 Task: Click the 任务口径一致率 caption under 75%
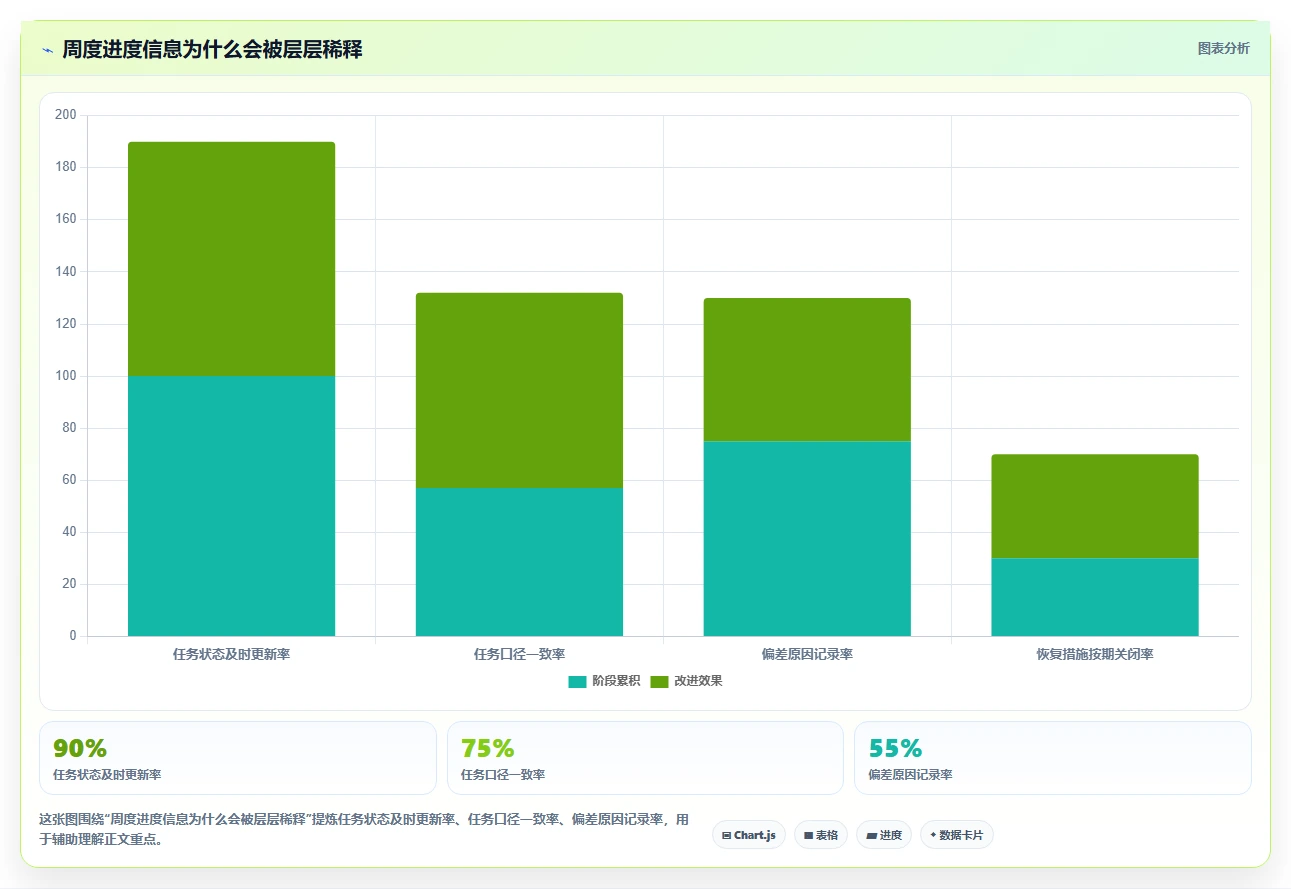coord(503,775)
